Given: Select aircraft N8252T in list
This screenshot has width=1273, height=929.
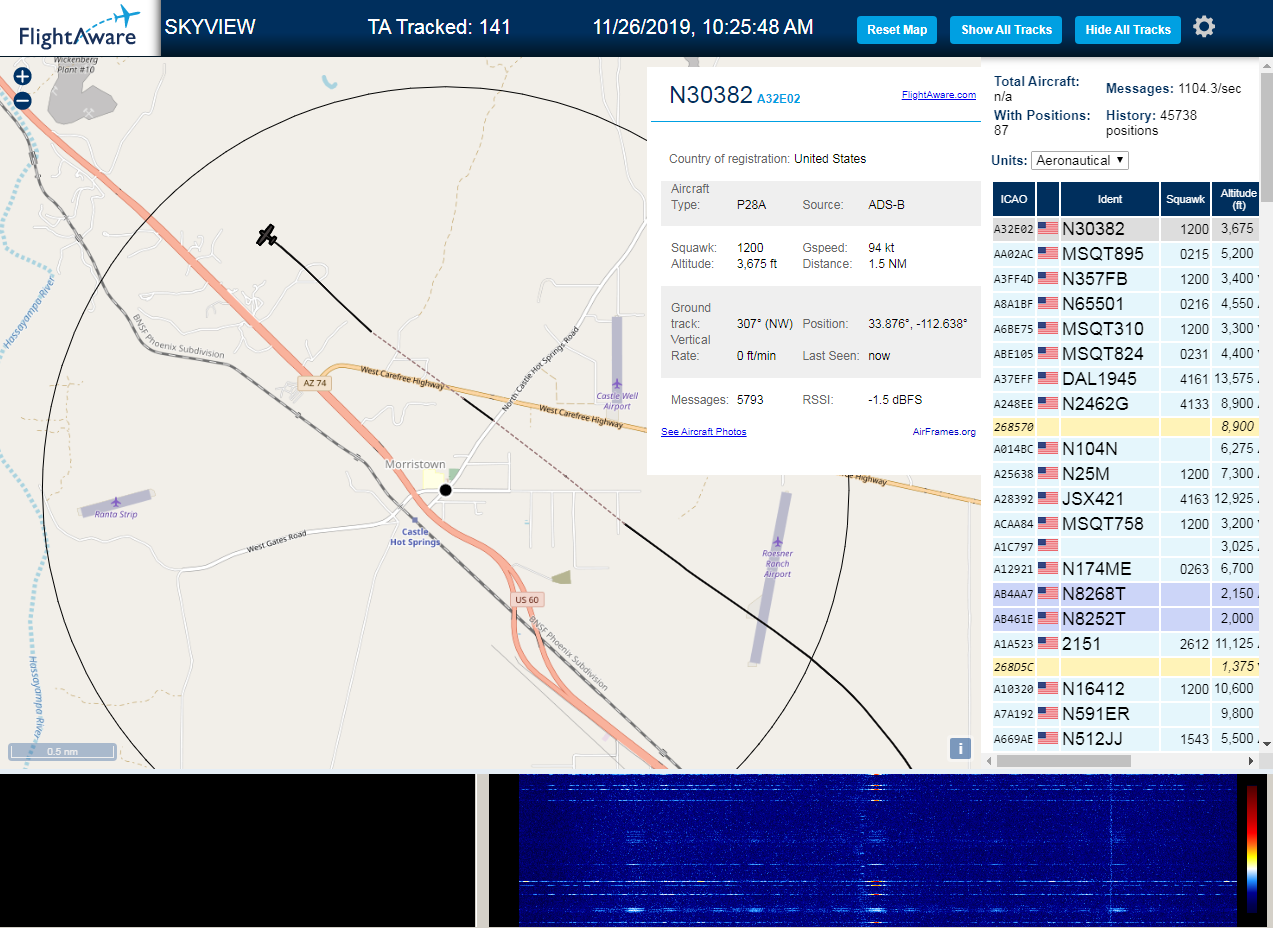Looking at the screenshot, I should [x=1126, y=619].
